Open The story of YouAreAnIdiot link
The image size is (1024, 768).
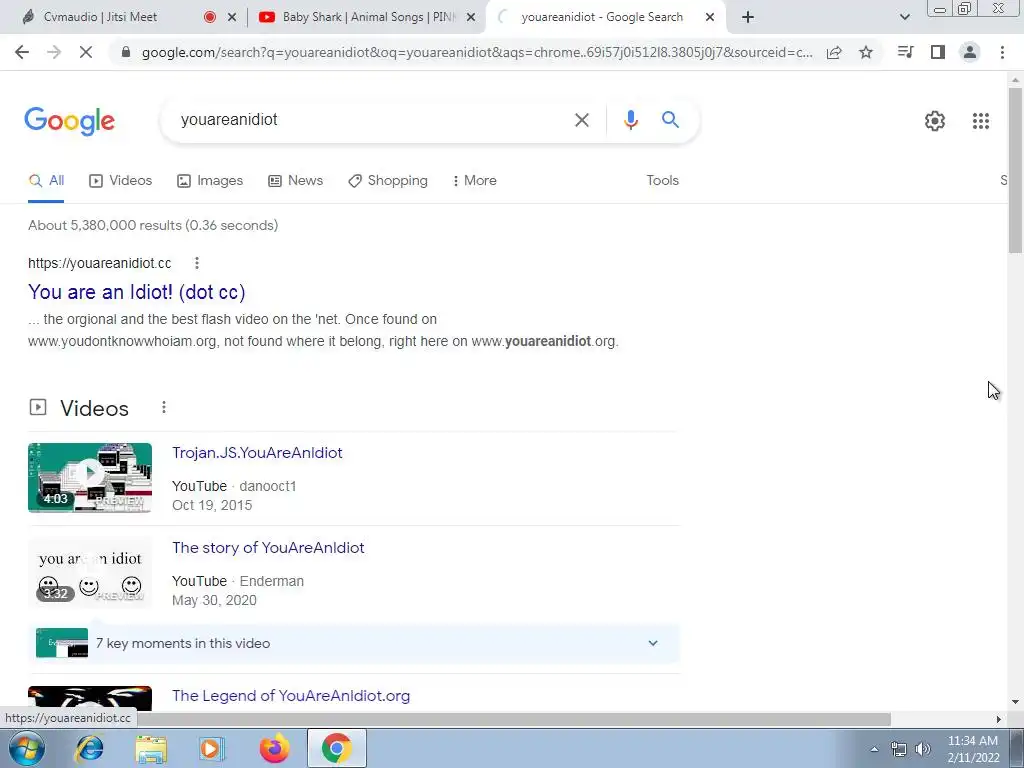268,548
